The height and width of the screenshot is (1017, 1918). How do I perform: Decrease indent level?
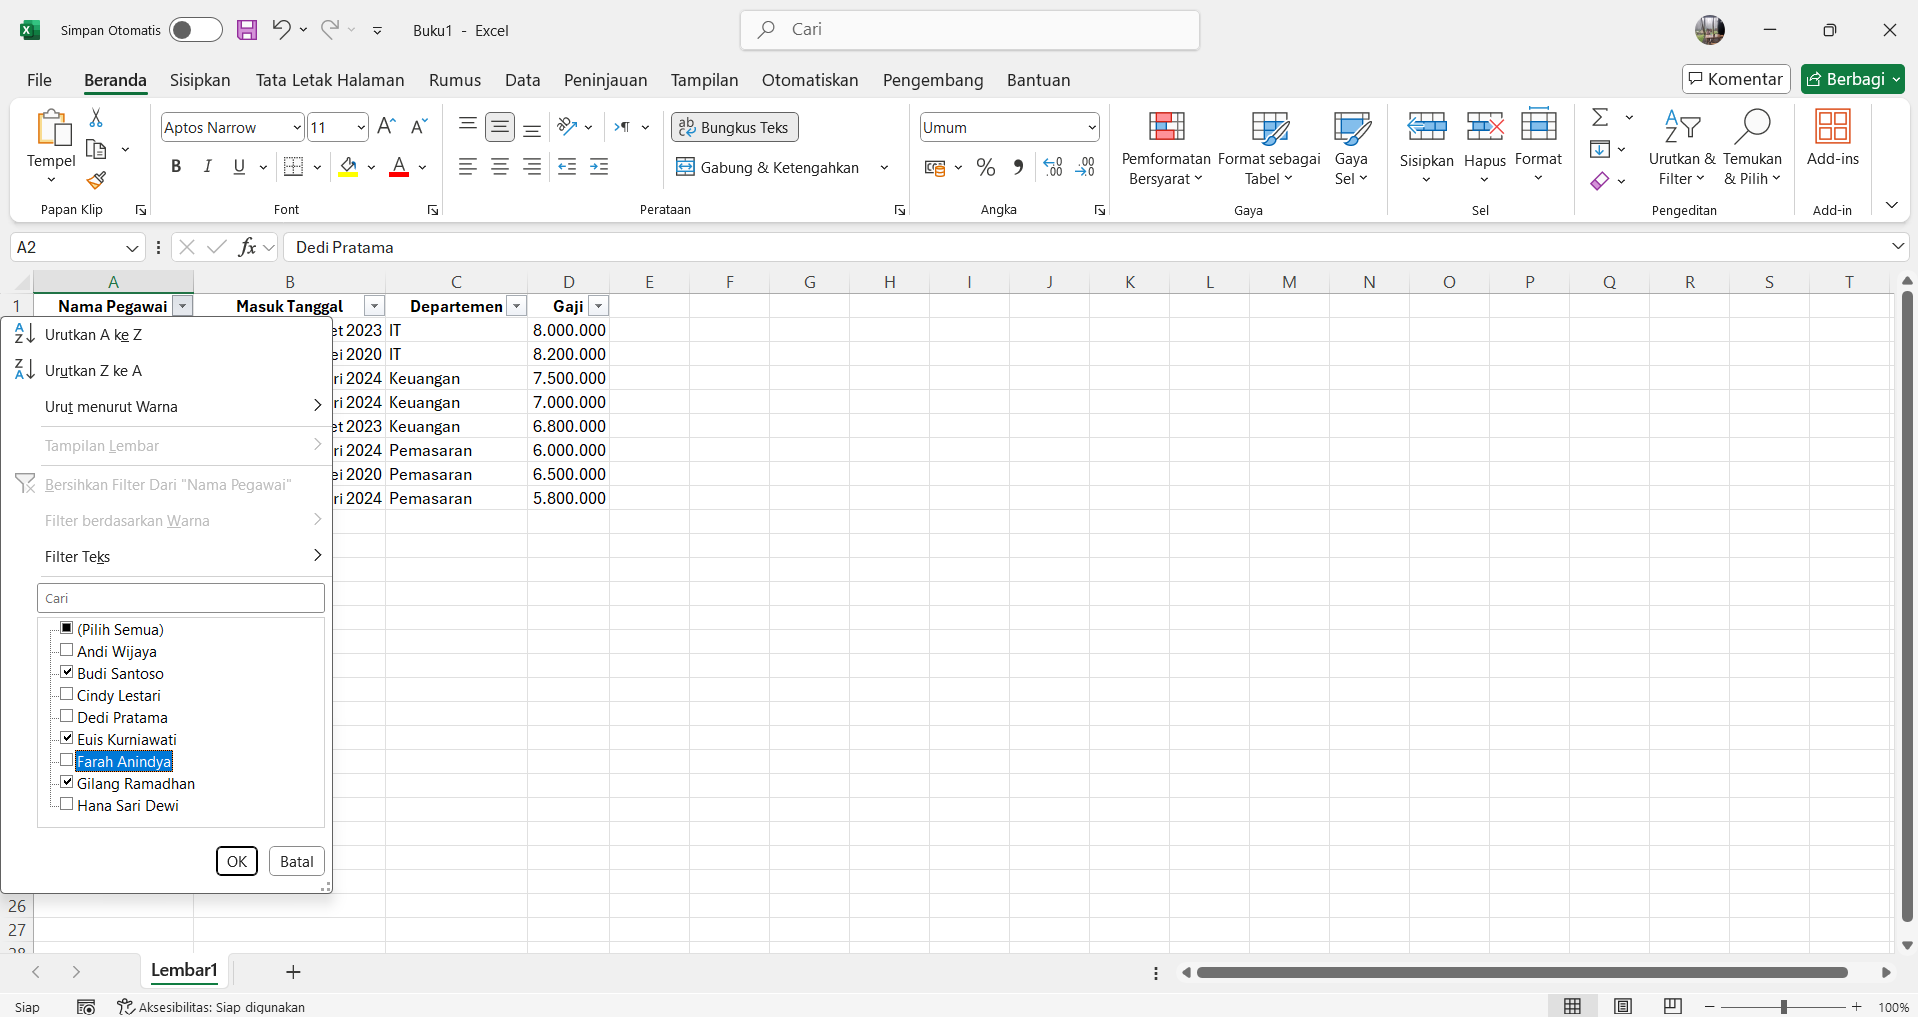pyautogui.click(x=567, y=167)
